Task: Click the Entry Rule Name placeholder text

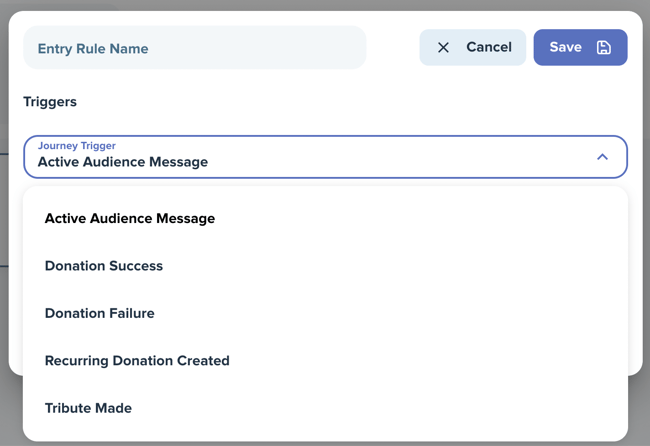Action: pyautogui.click(x=93, y=49)
